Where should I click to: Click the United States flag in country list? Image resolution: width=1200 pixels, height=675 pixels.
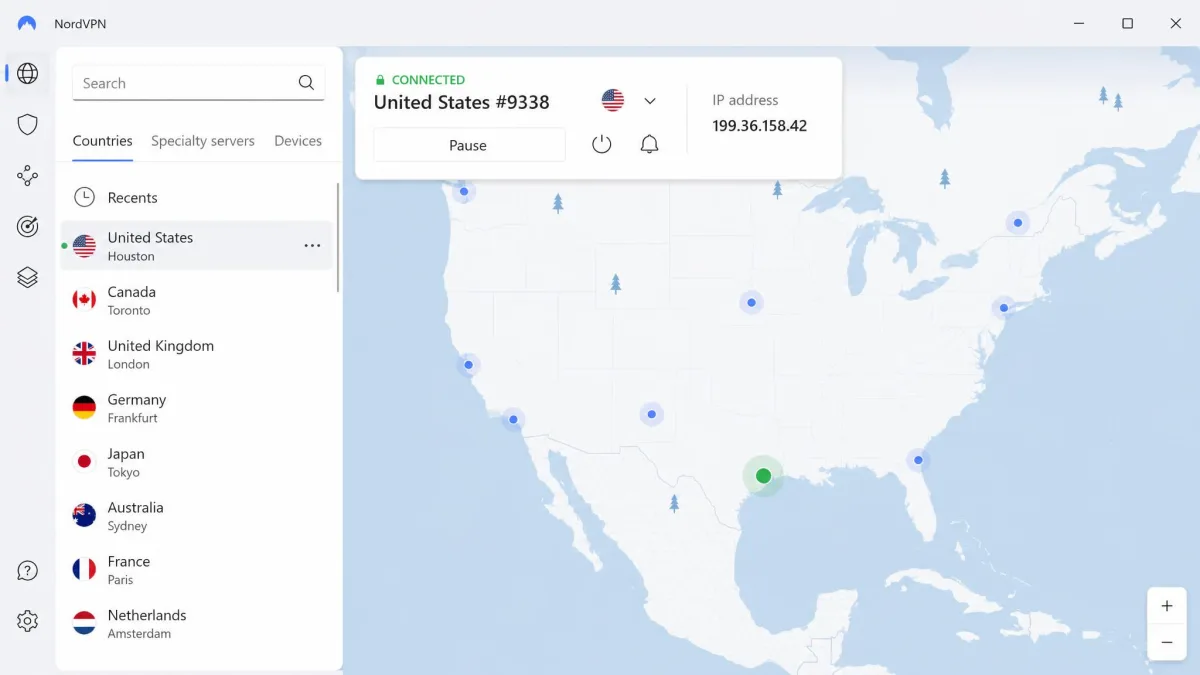pos(85,245)
